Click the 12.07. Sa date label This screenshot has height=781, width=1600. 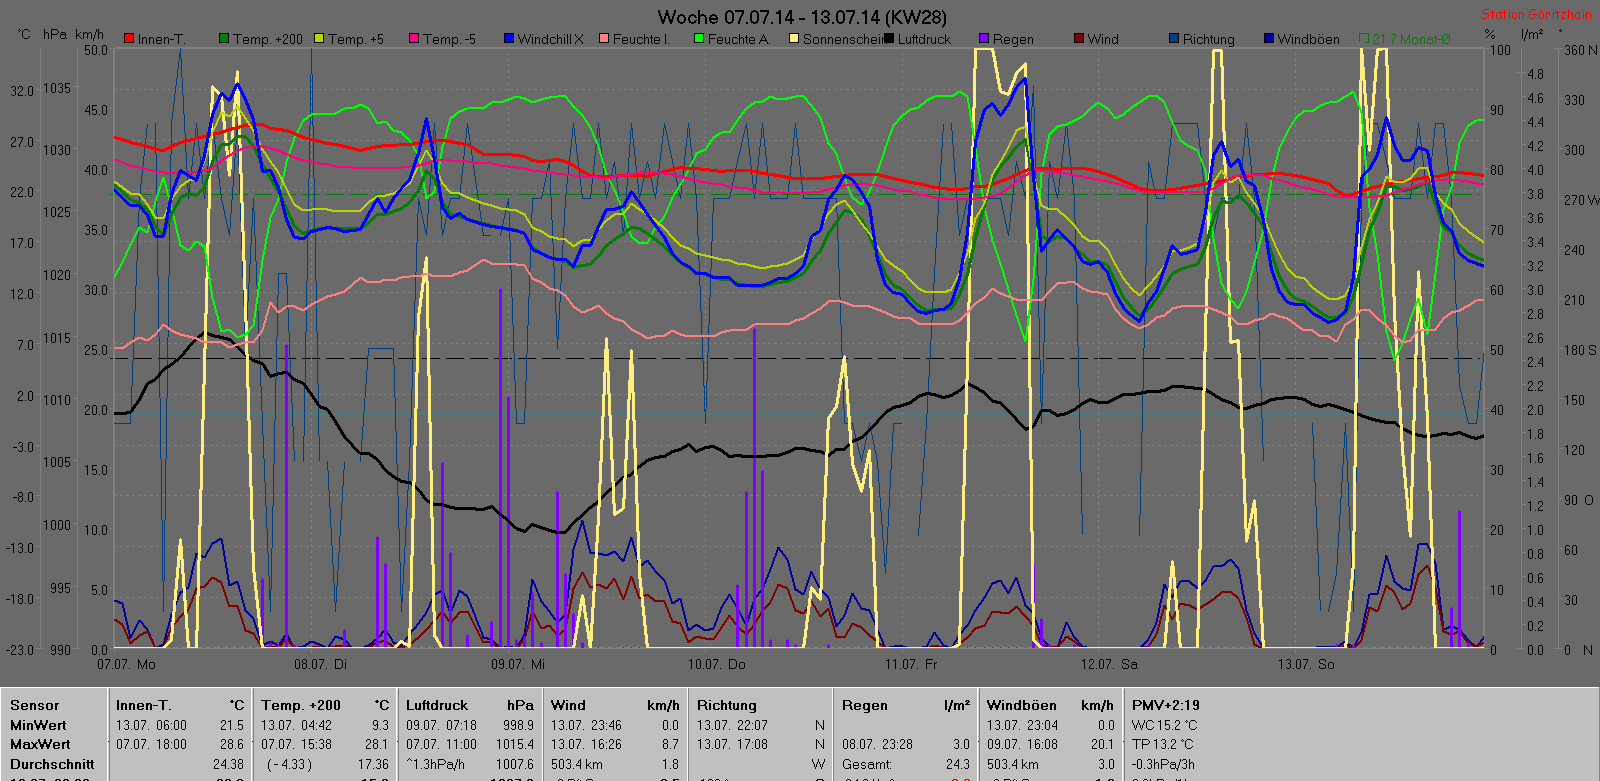[1109, 664]
